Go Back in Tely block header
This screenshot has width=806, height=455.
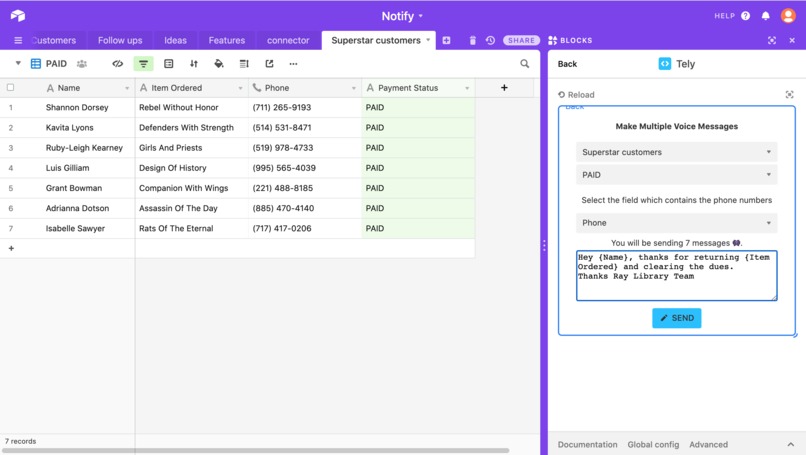pyautogui.click(x=567, y=64)
